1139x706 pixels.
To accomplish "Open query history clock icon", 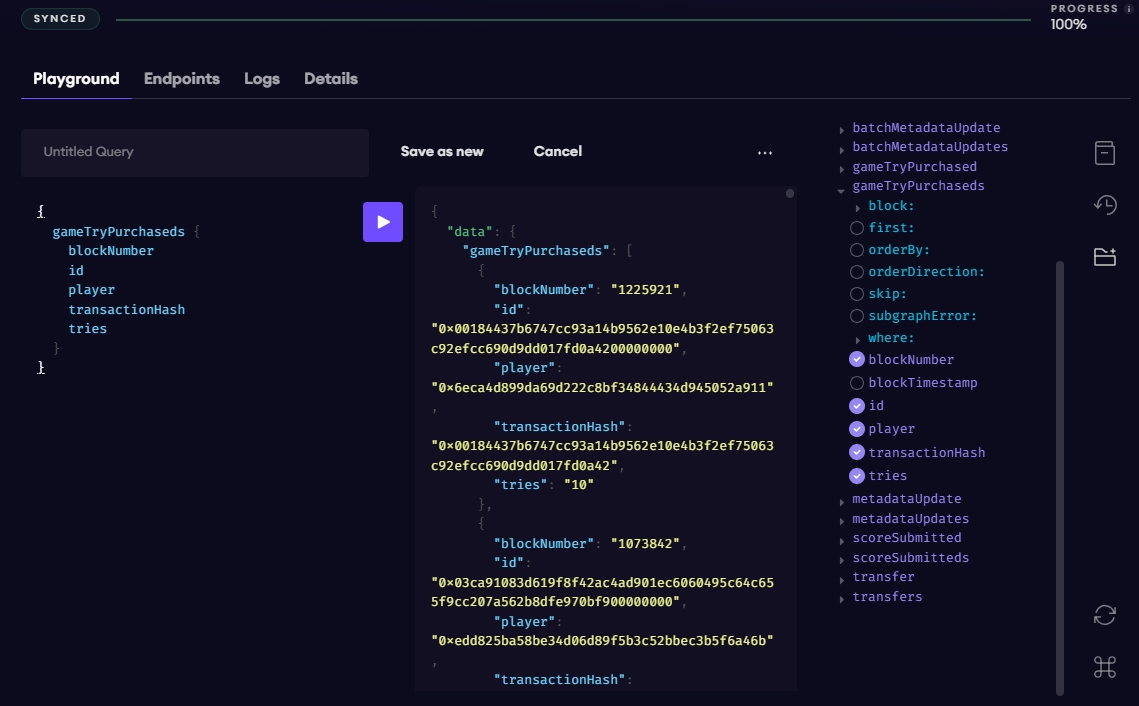I will pos(1104,205).
